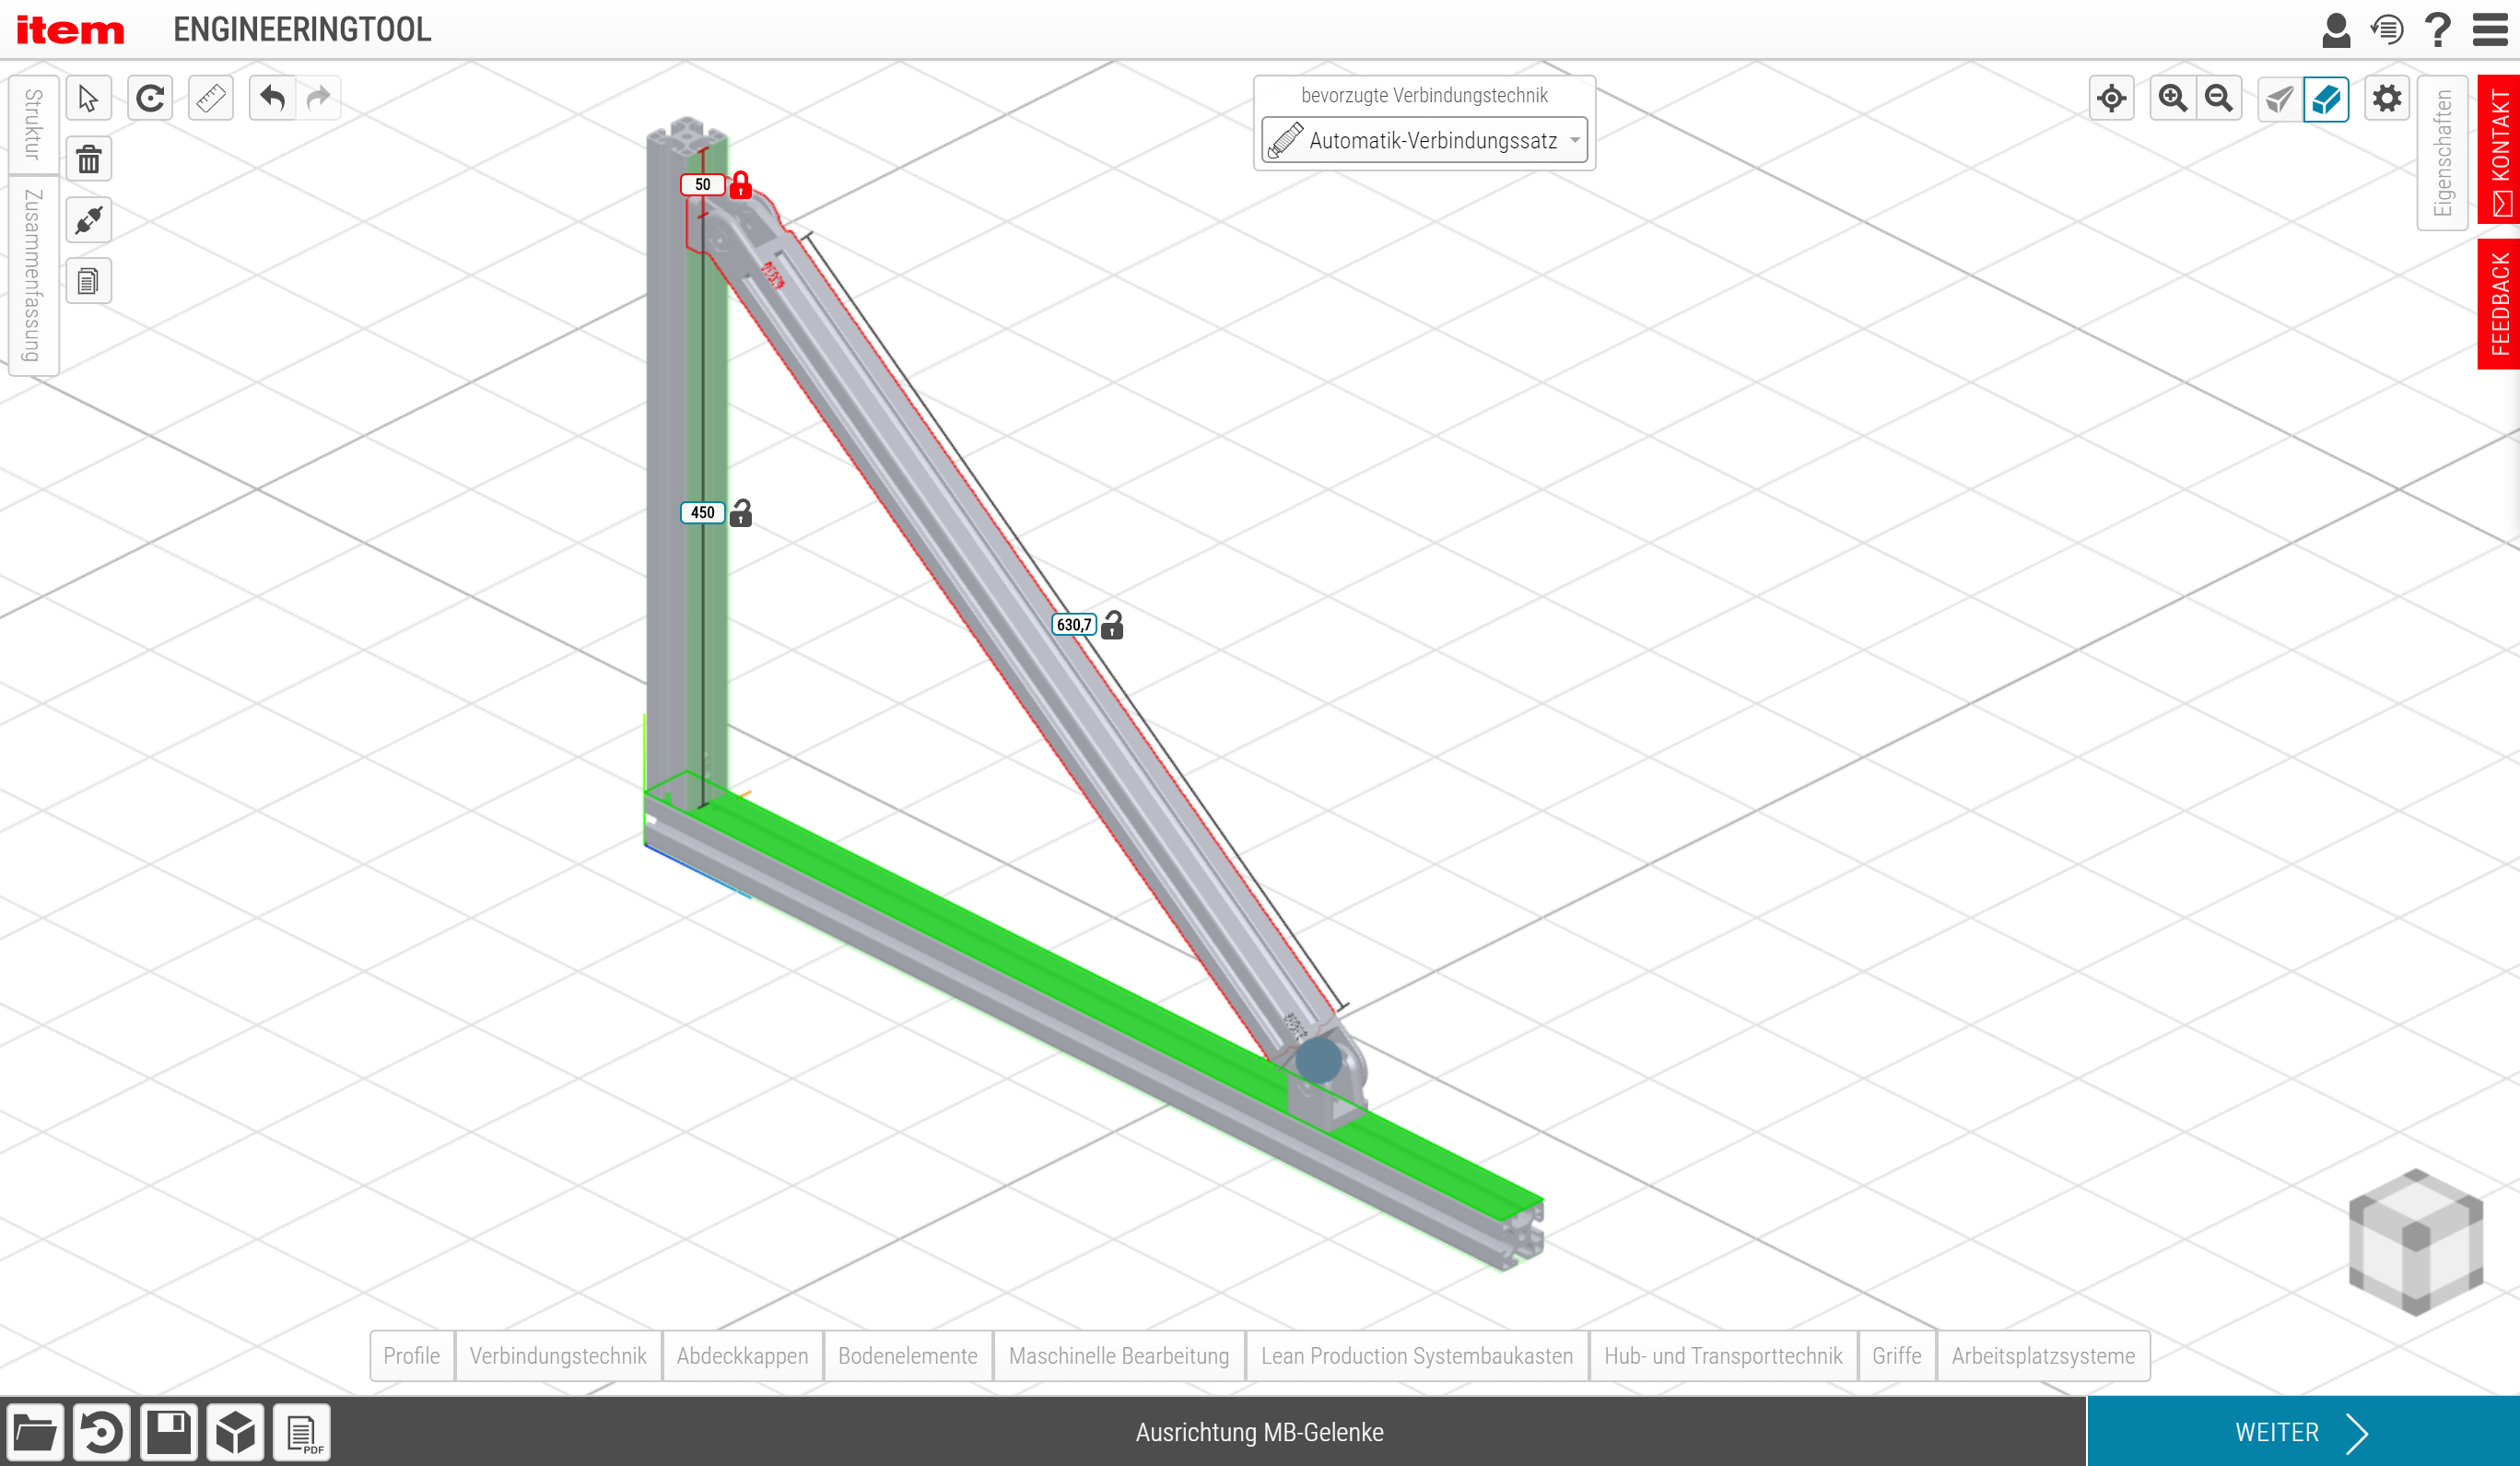Viewport: 2520px width, 1466px height.
Task: Open the connector plug tool
Action: click(x=88, y=220)
